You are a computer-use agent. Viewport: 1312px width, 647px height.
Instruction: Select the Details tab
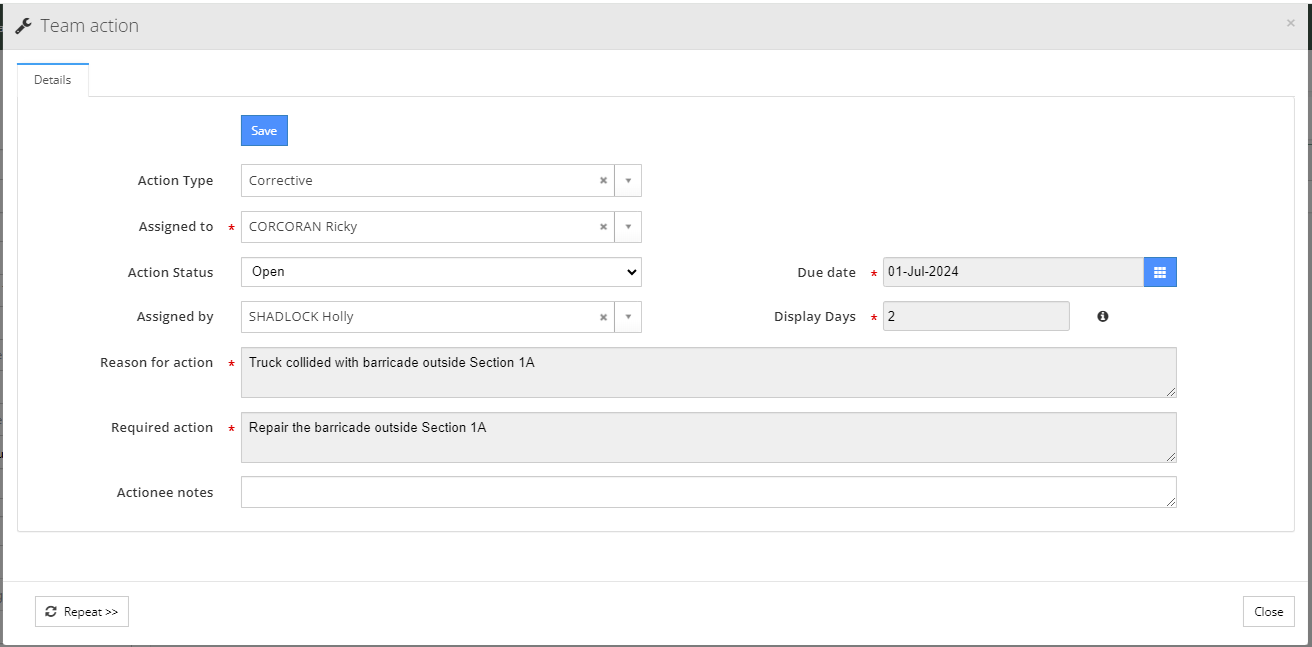click(52, 78)
